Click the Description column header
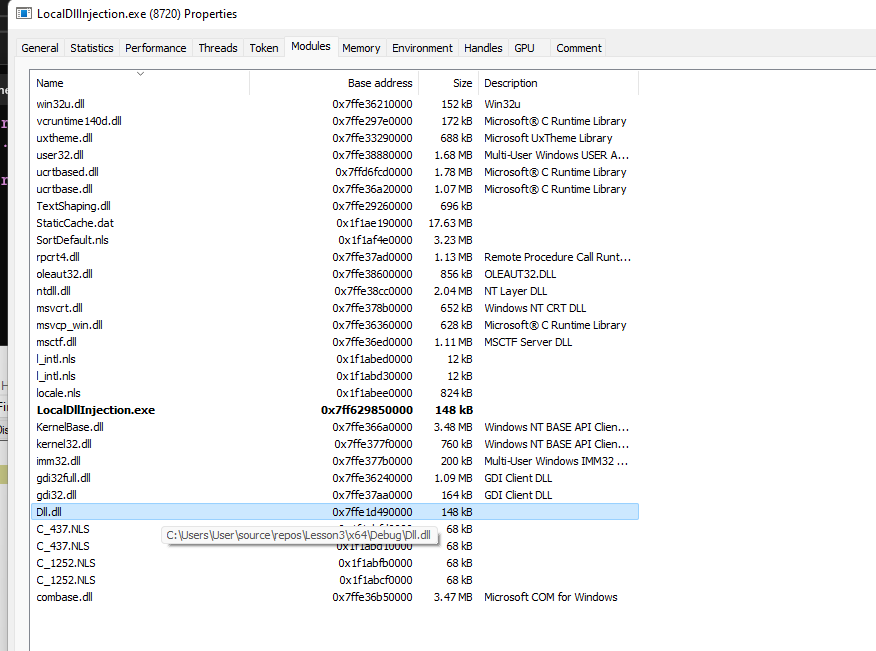The width and height of the screenshot is (876, 651). tap(511, 83)
